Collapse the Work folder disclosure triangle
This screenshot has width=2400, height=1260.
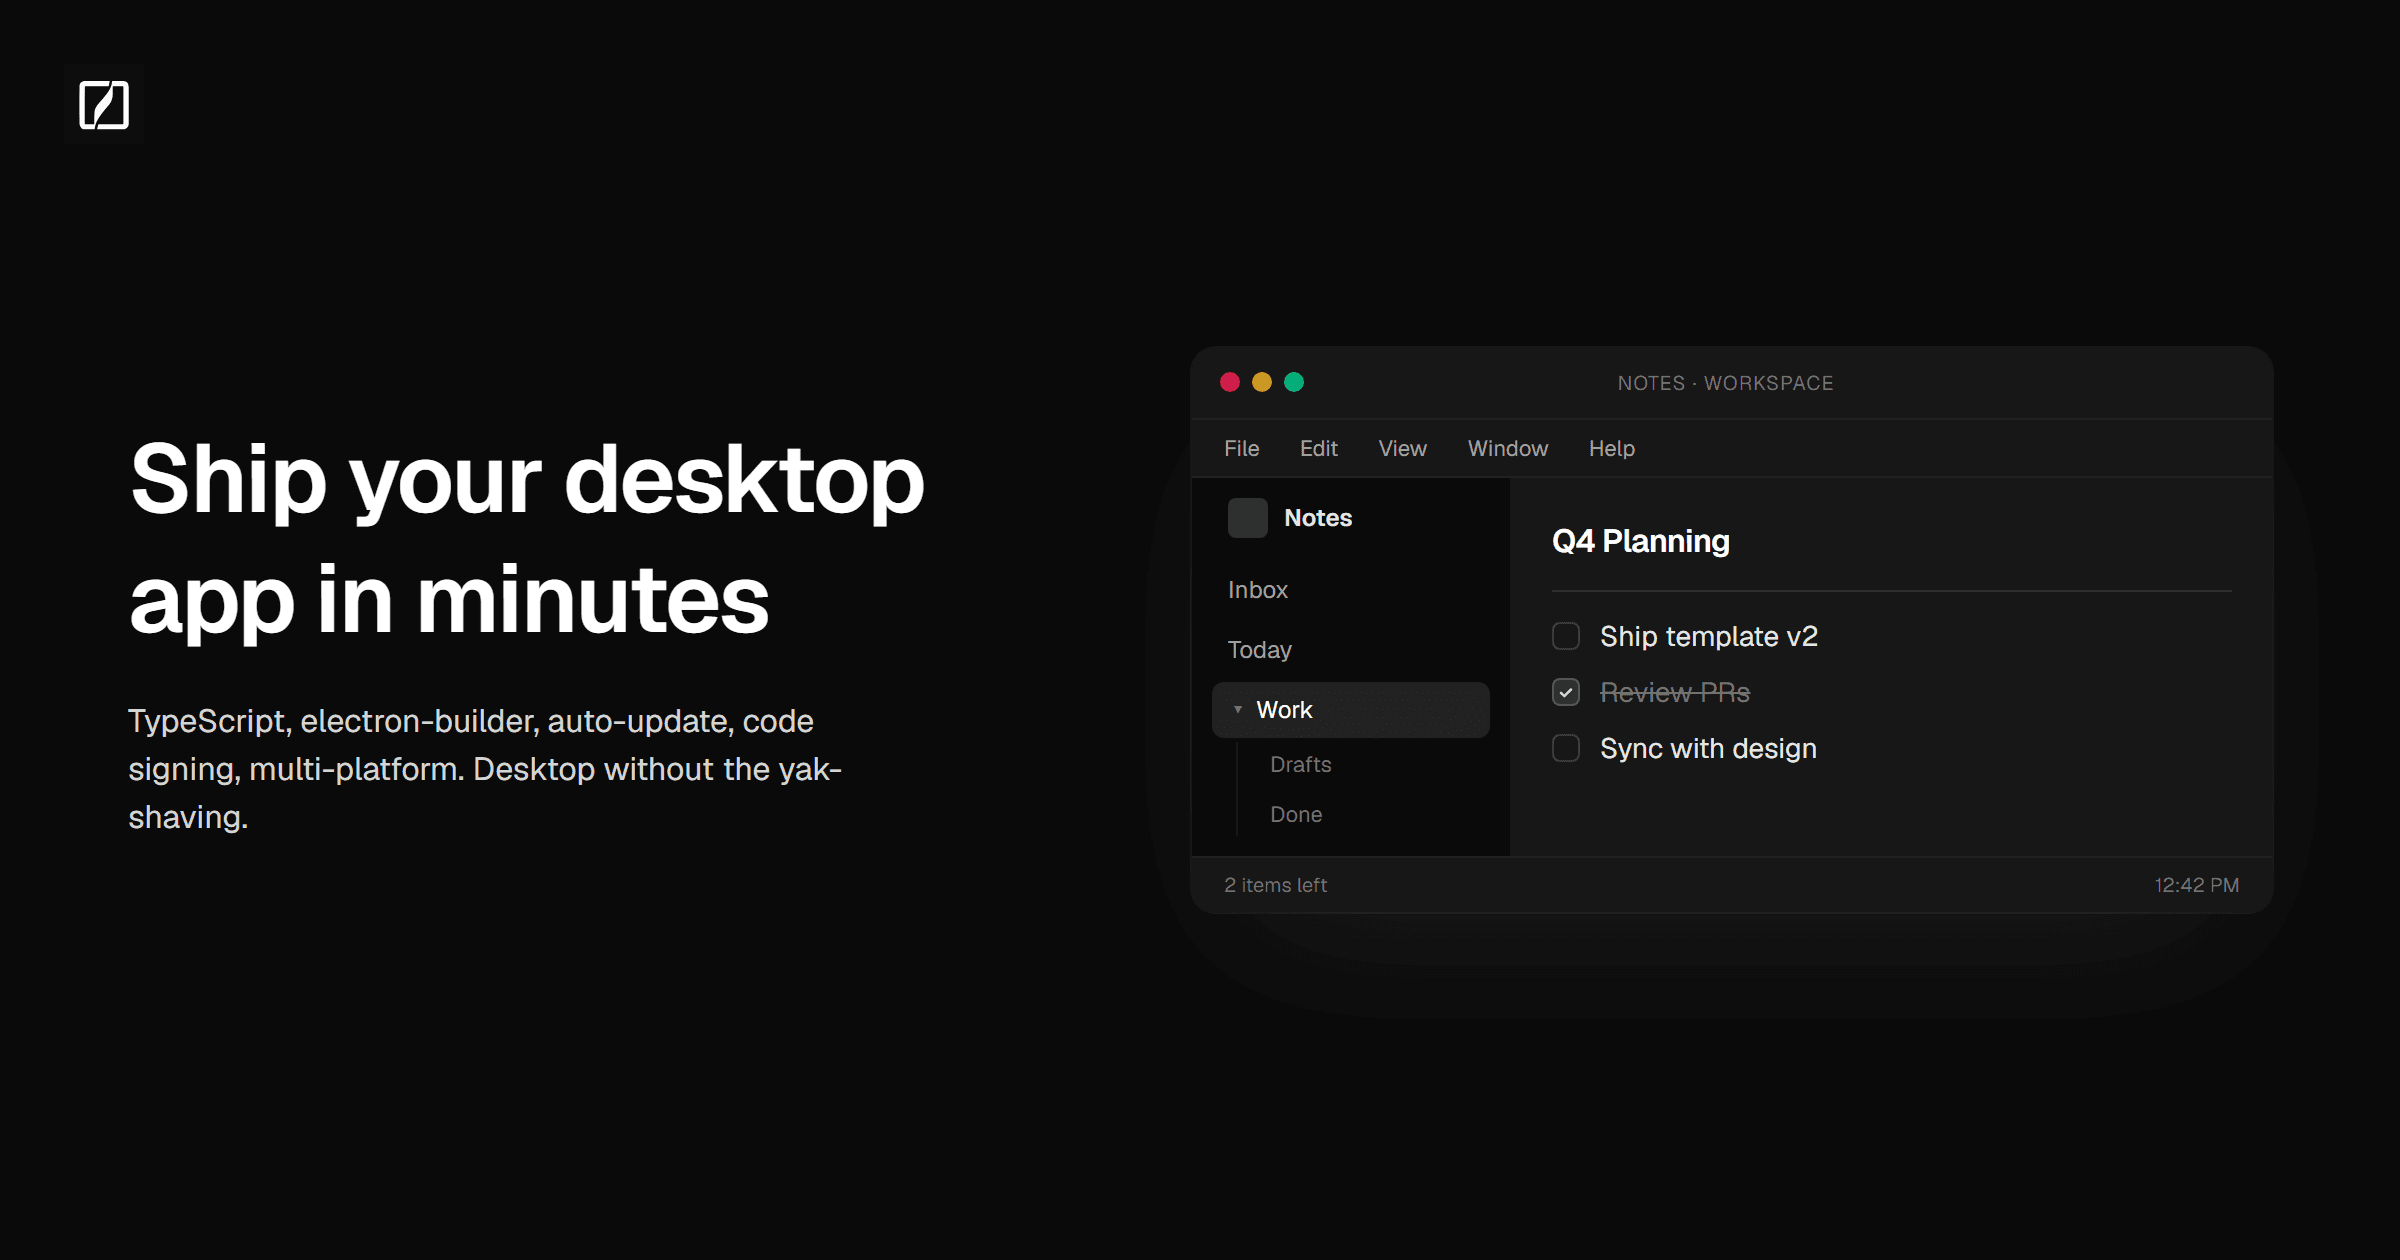pos(1238,710)
